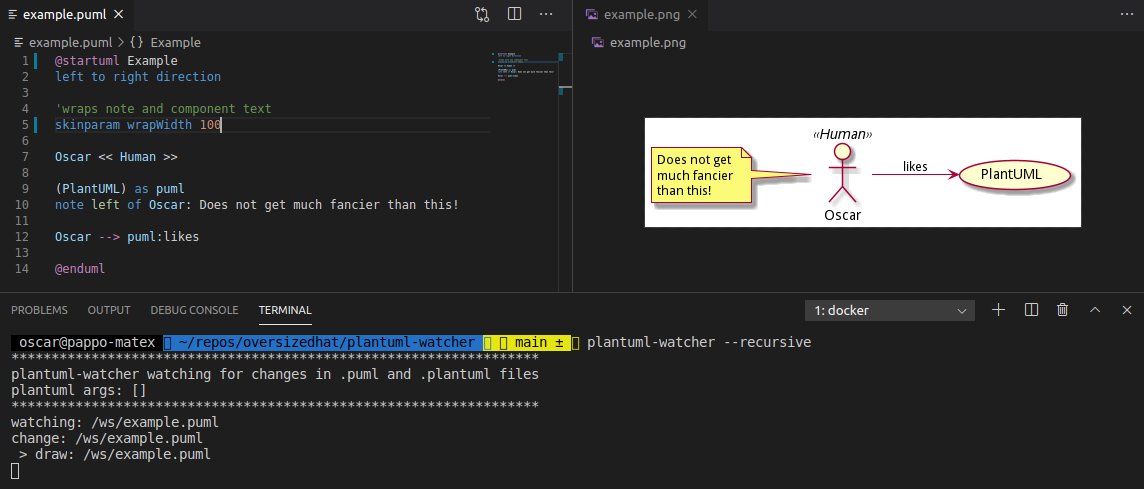Open the example.puml breadcrumb in left editor

[x=72, y=42]
